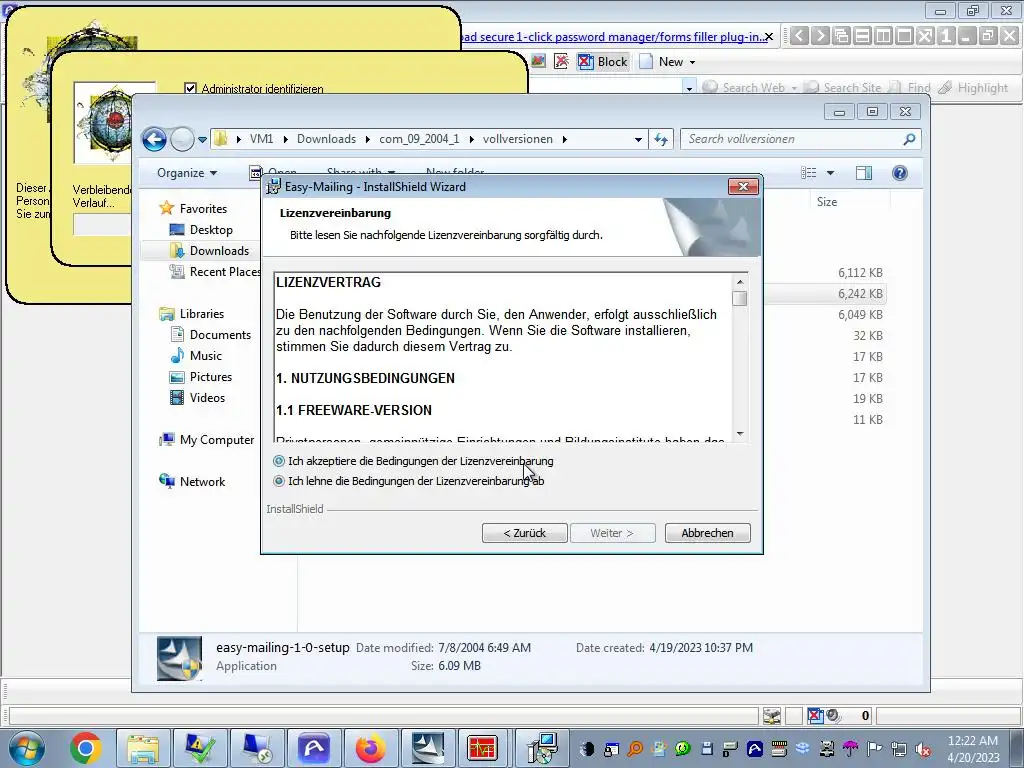The image size is (1024, 768).
Task: Close the Easy-Mailing InstallShield Wizard
Action: pyautogui.click(x=743, y=187)
